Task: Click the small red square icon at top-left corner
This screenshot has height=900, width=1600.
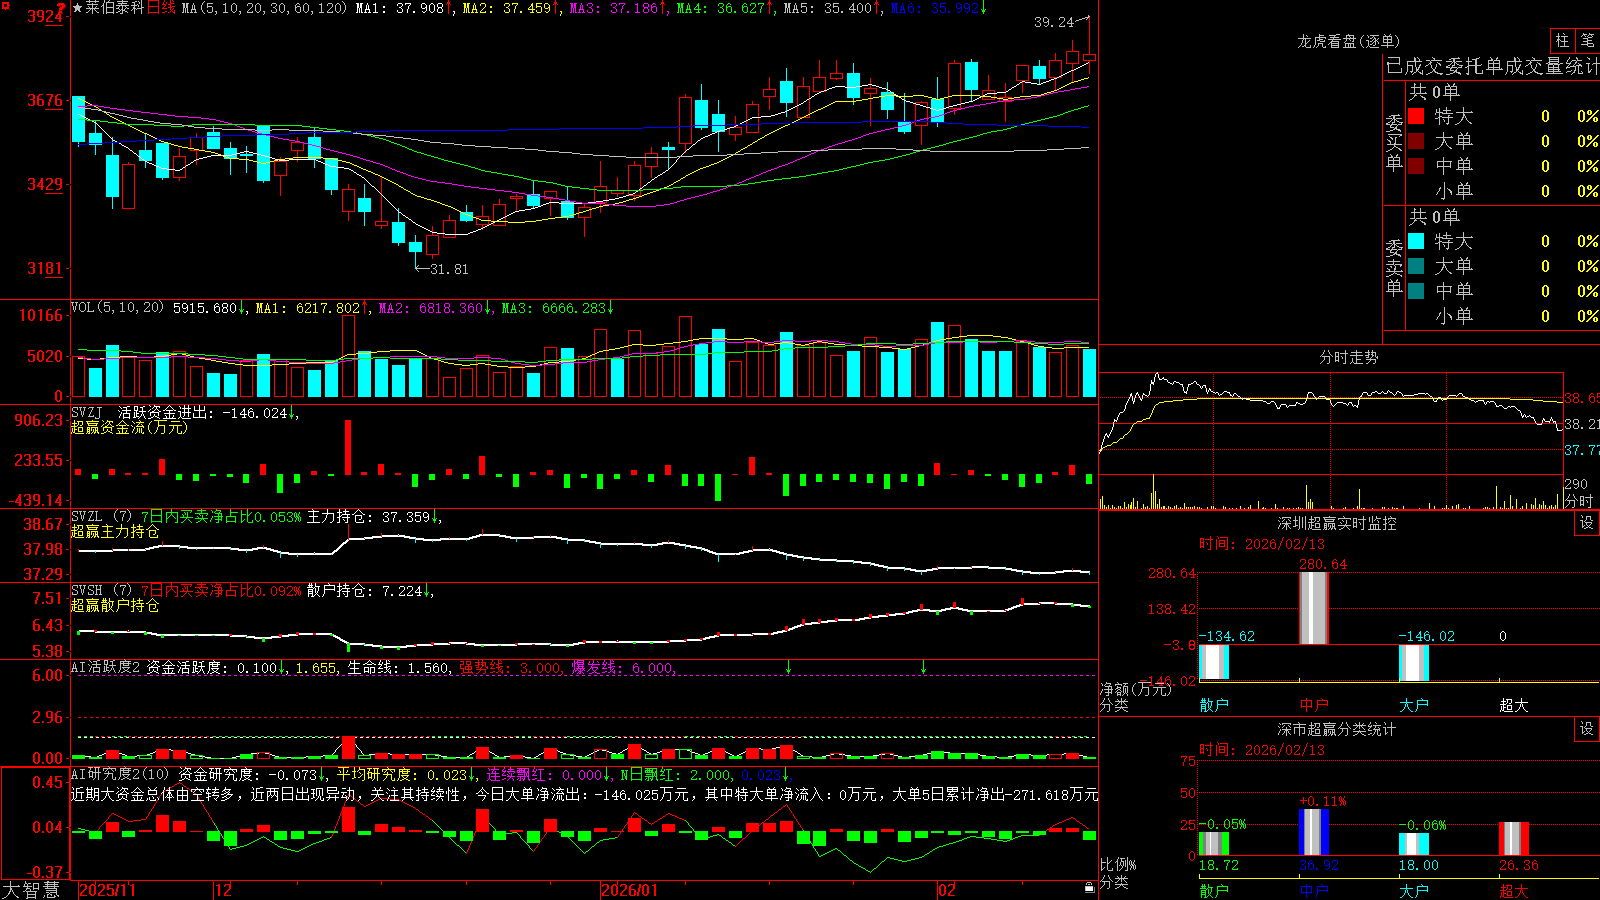Action: (x=6, y=6)
